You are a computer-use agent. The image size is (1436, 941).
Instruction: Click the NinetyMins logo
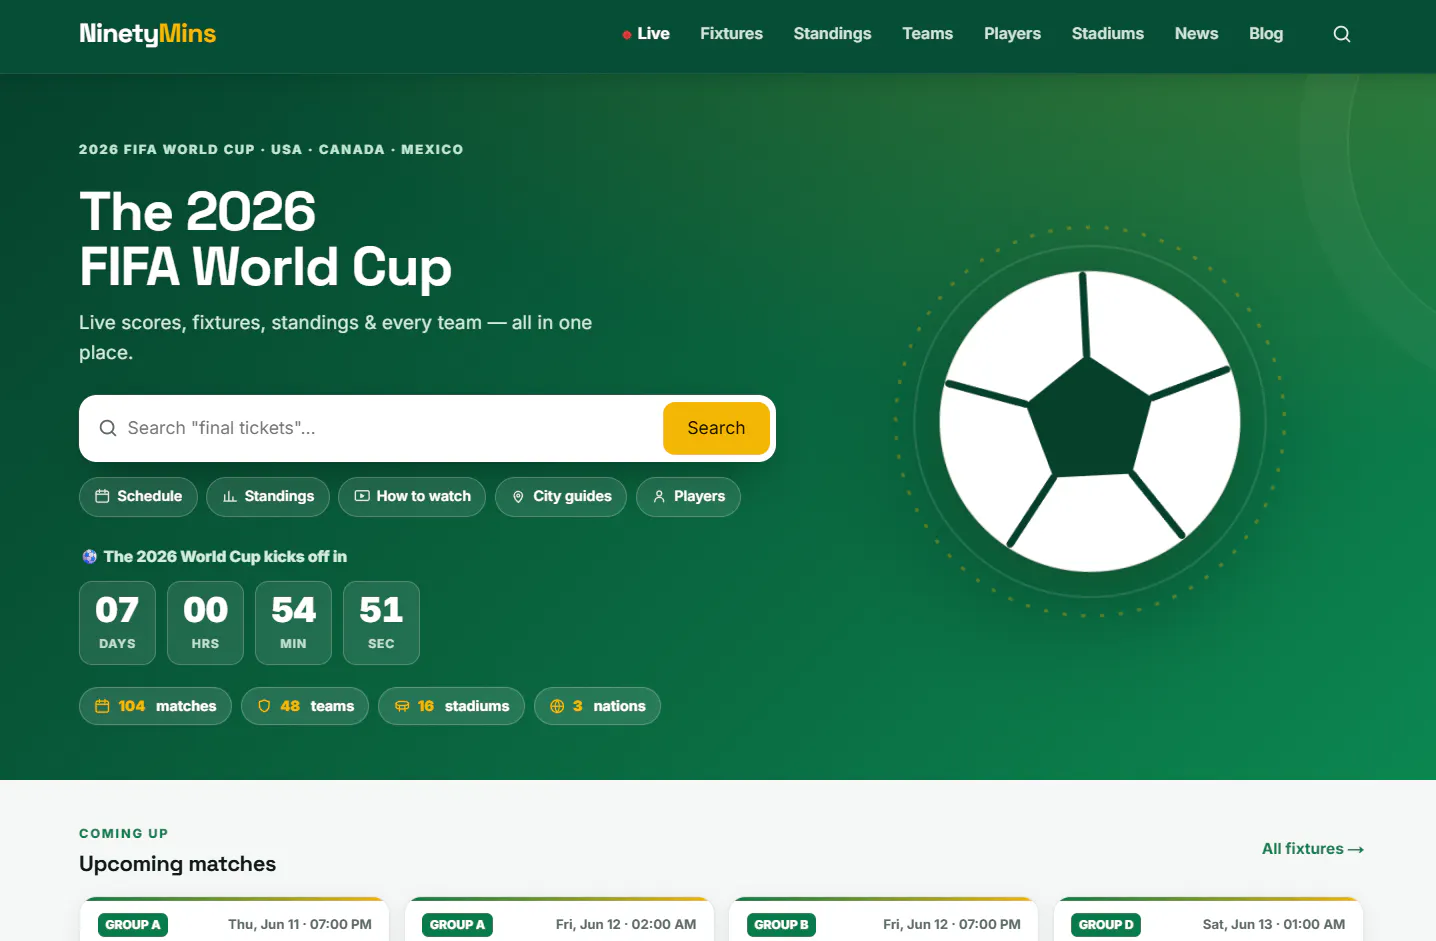[148, 34]
